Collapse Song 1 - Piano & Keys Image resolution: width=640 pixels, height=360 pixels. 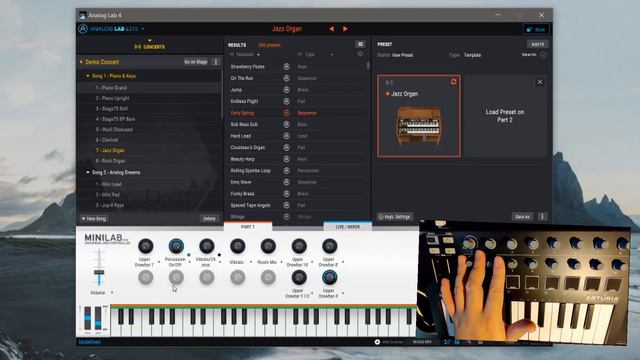[x=88, y=76]
